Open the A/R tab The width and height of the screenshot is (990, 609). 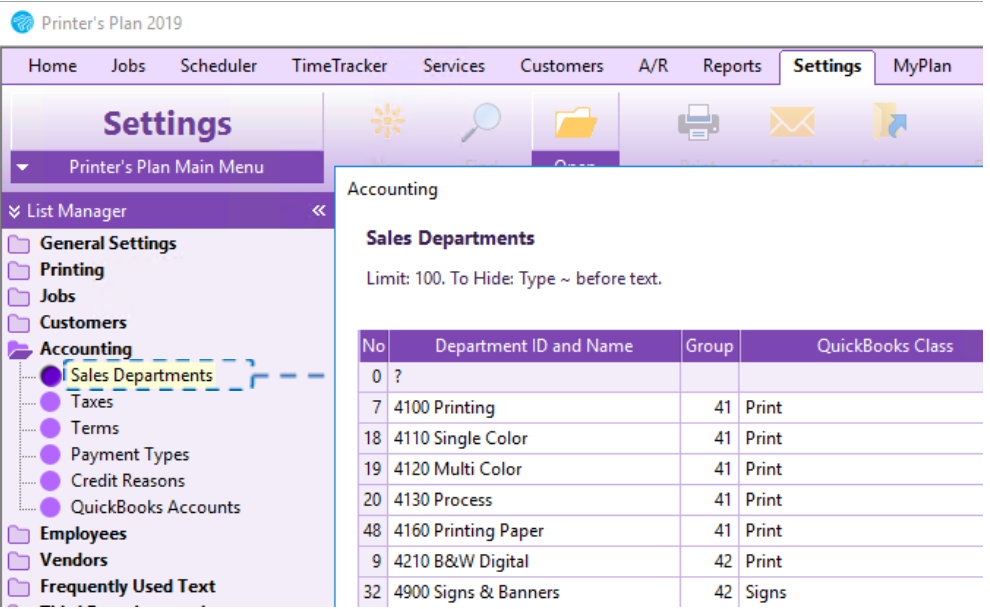coord(653,66)
